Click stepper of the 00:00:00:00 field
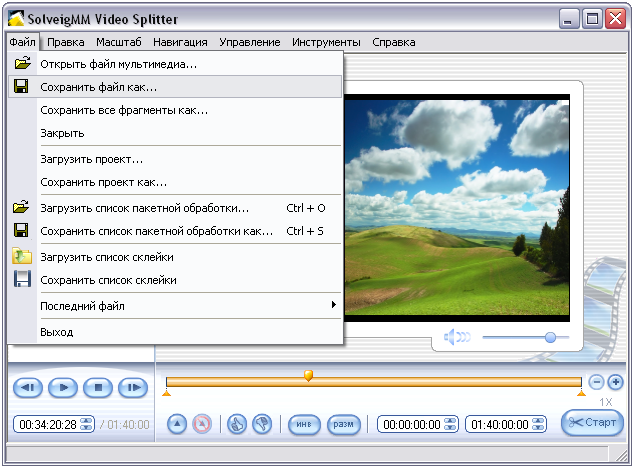Viewport: 634px width, 470px height. pyautogui.click(x=450, y=424)
